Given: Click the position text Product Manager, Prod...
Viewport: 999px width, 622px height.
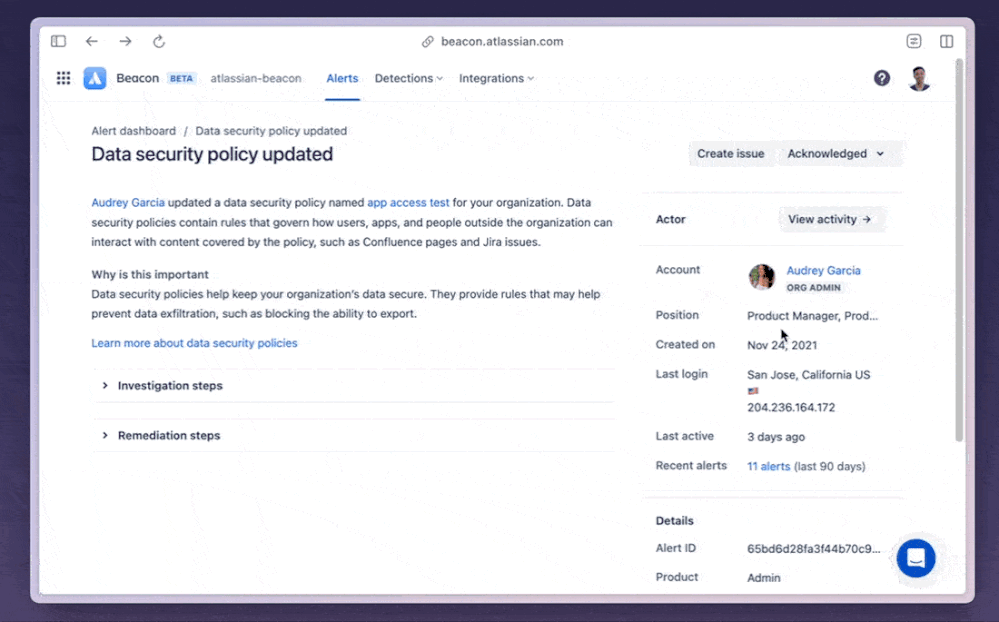Looking at the screenshot, I should [812, 316].
